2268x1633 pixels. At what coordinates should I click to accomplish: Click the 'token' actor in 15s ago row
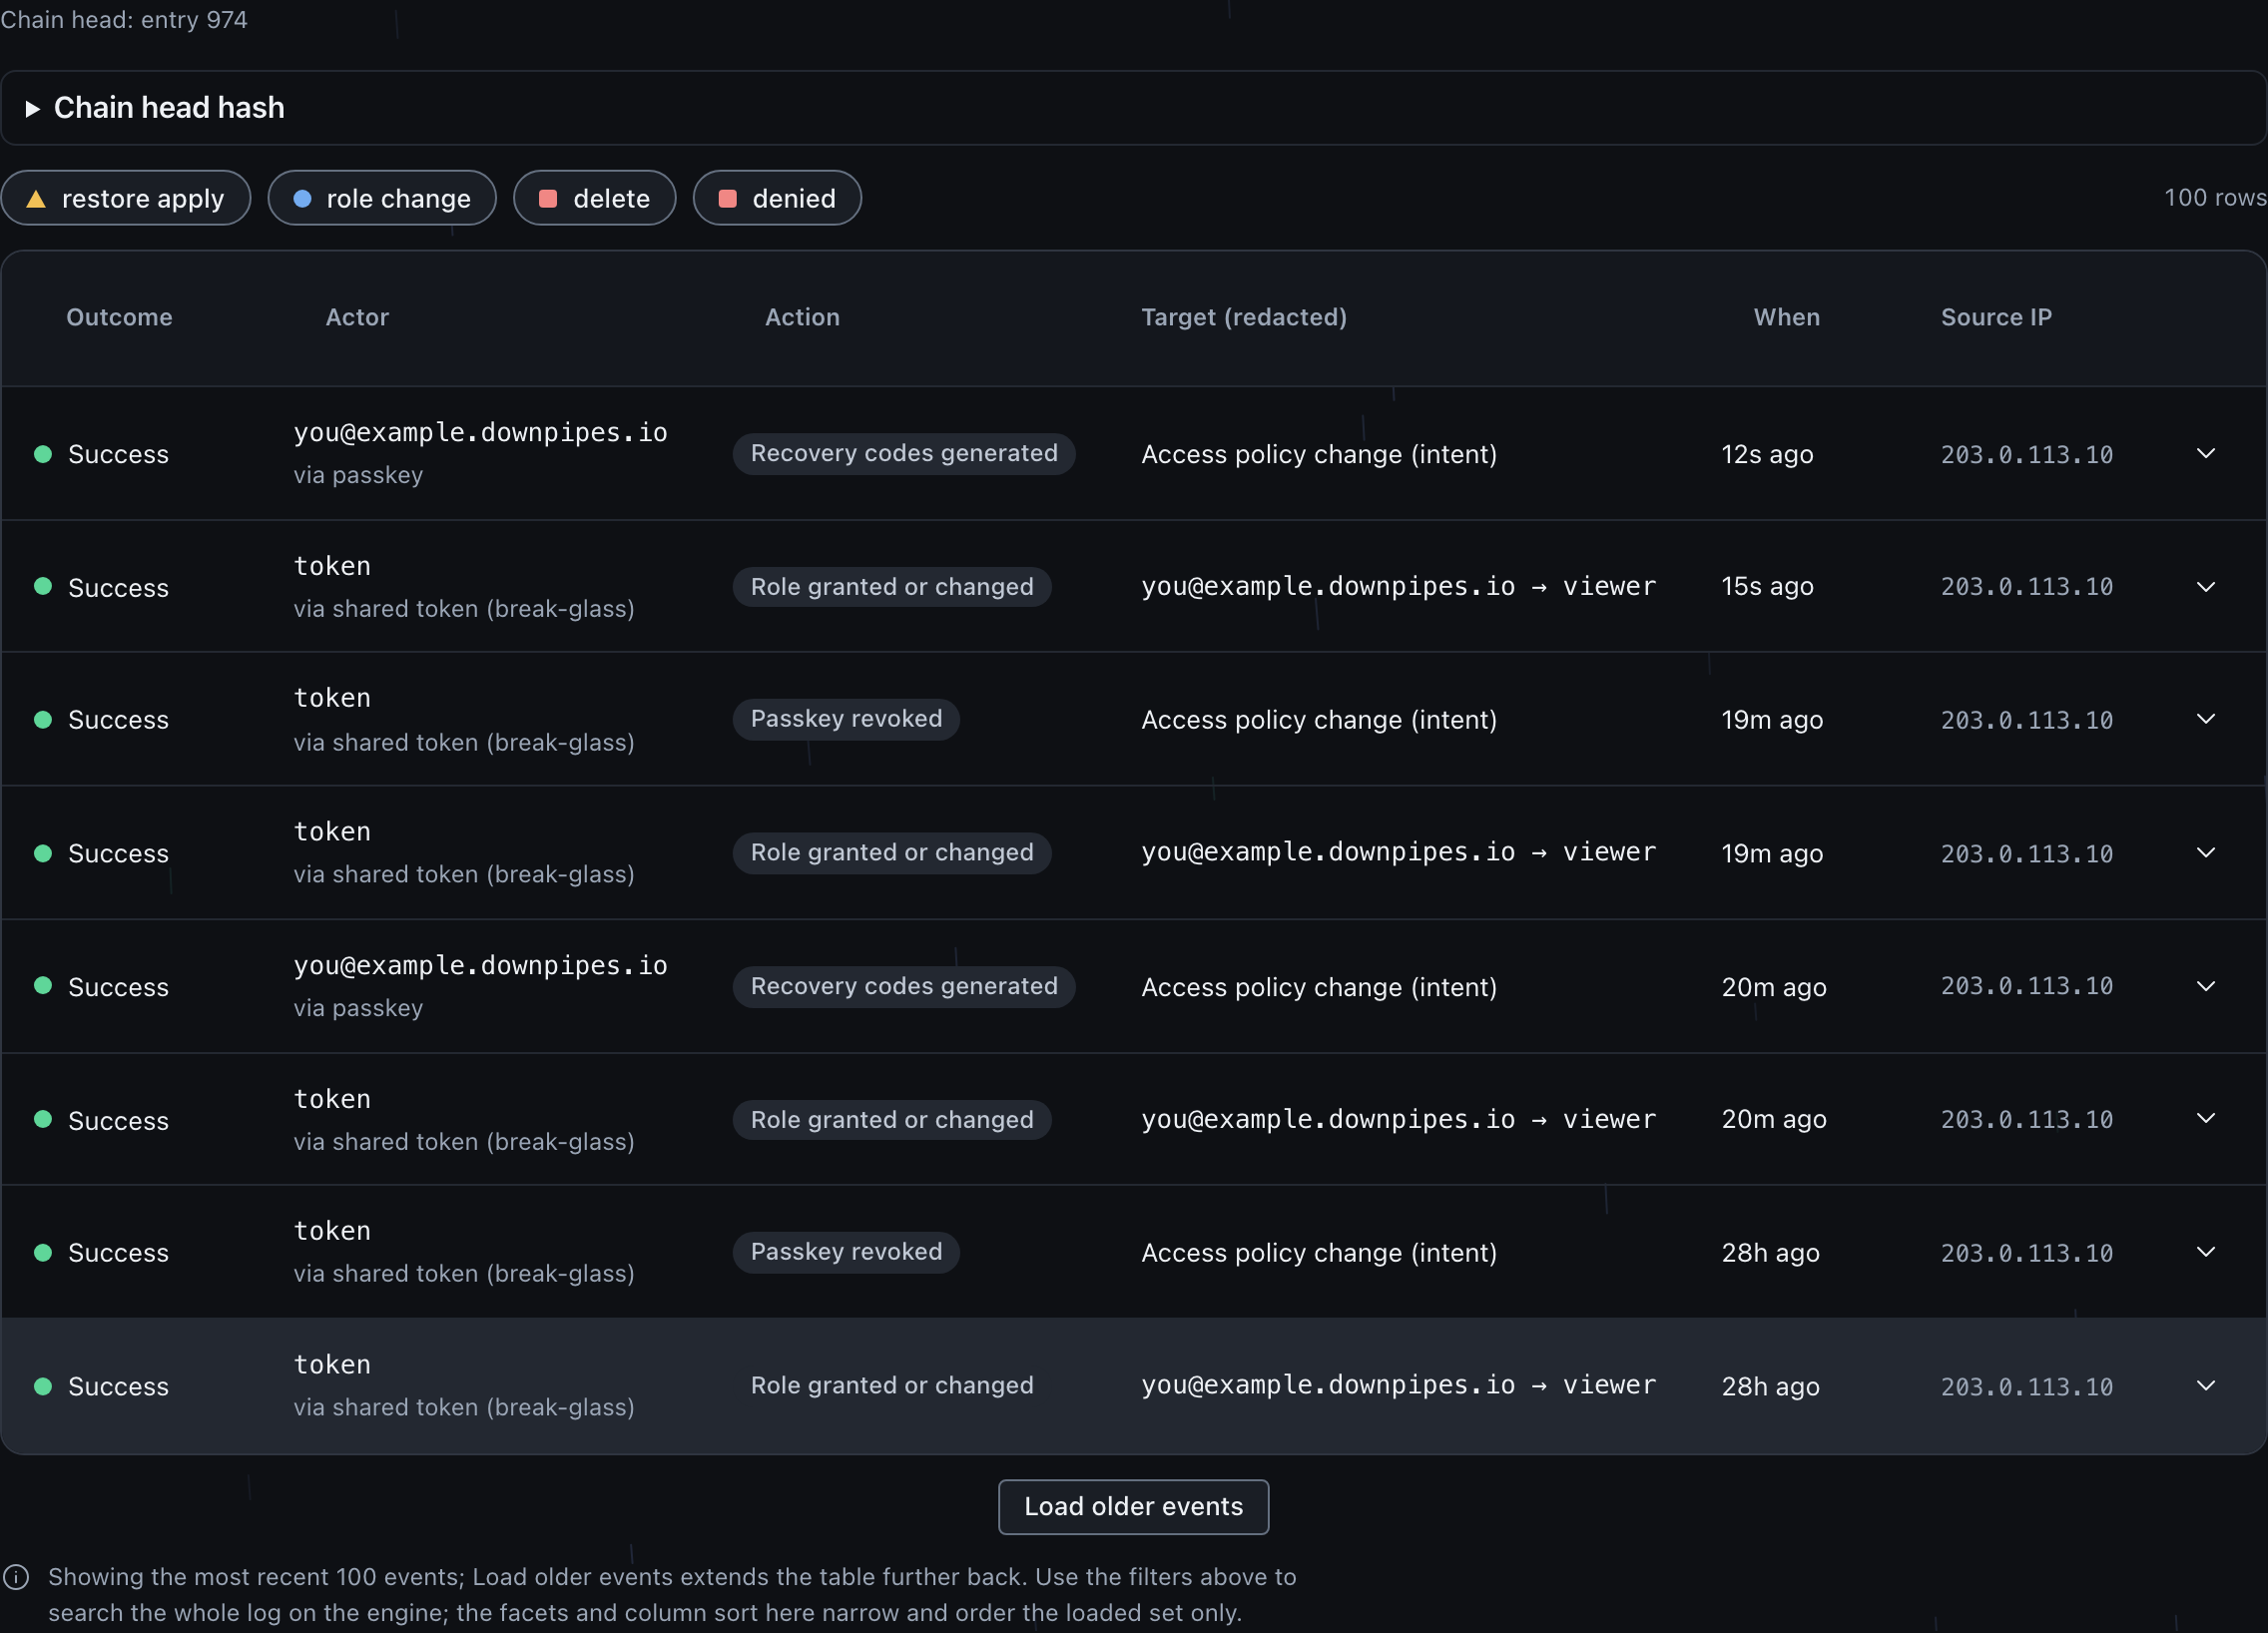[332, 566]
